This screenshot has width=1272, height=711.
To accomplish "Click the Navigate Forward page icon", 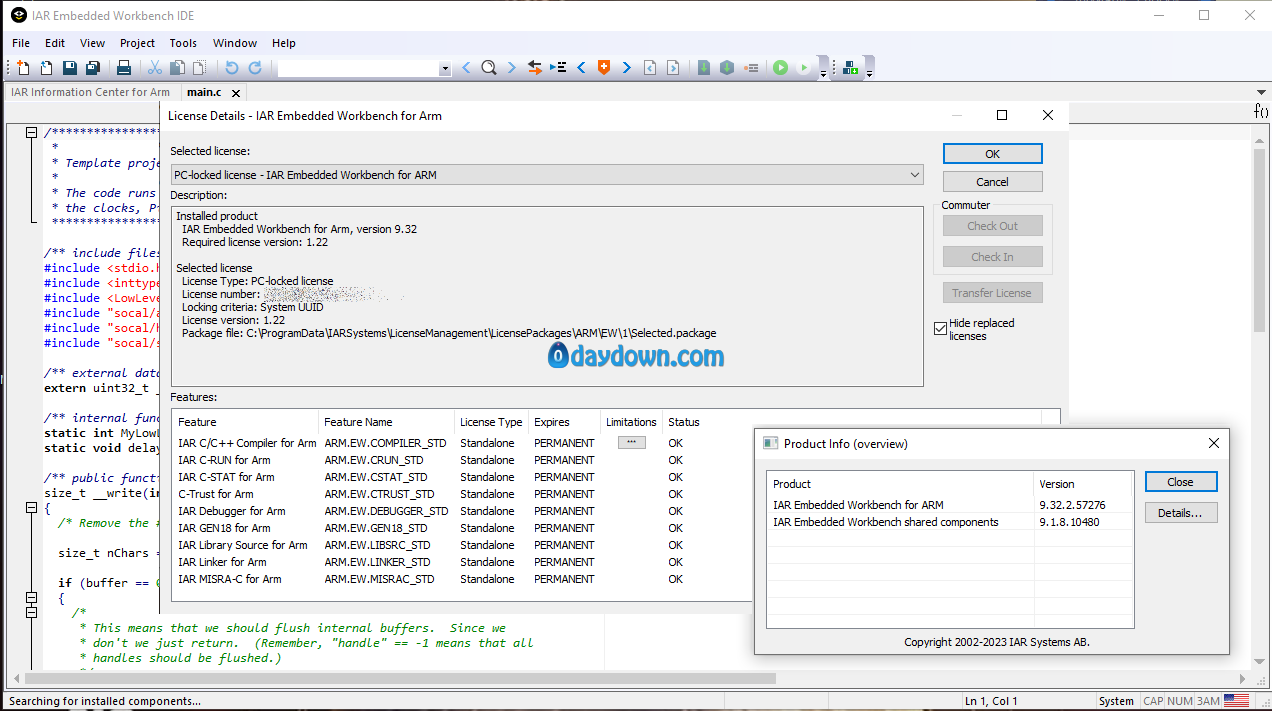I will (x=673, y=68).
